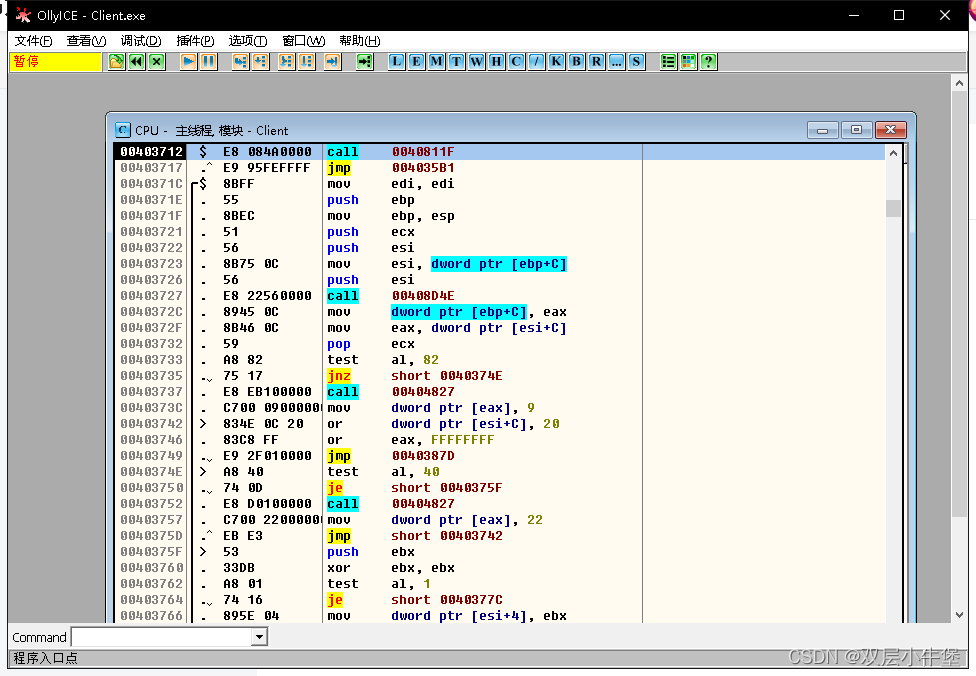The width and height of the screenshot is (976, 676).
Task: Open the Threads T window button
Action: 456,62
